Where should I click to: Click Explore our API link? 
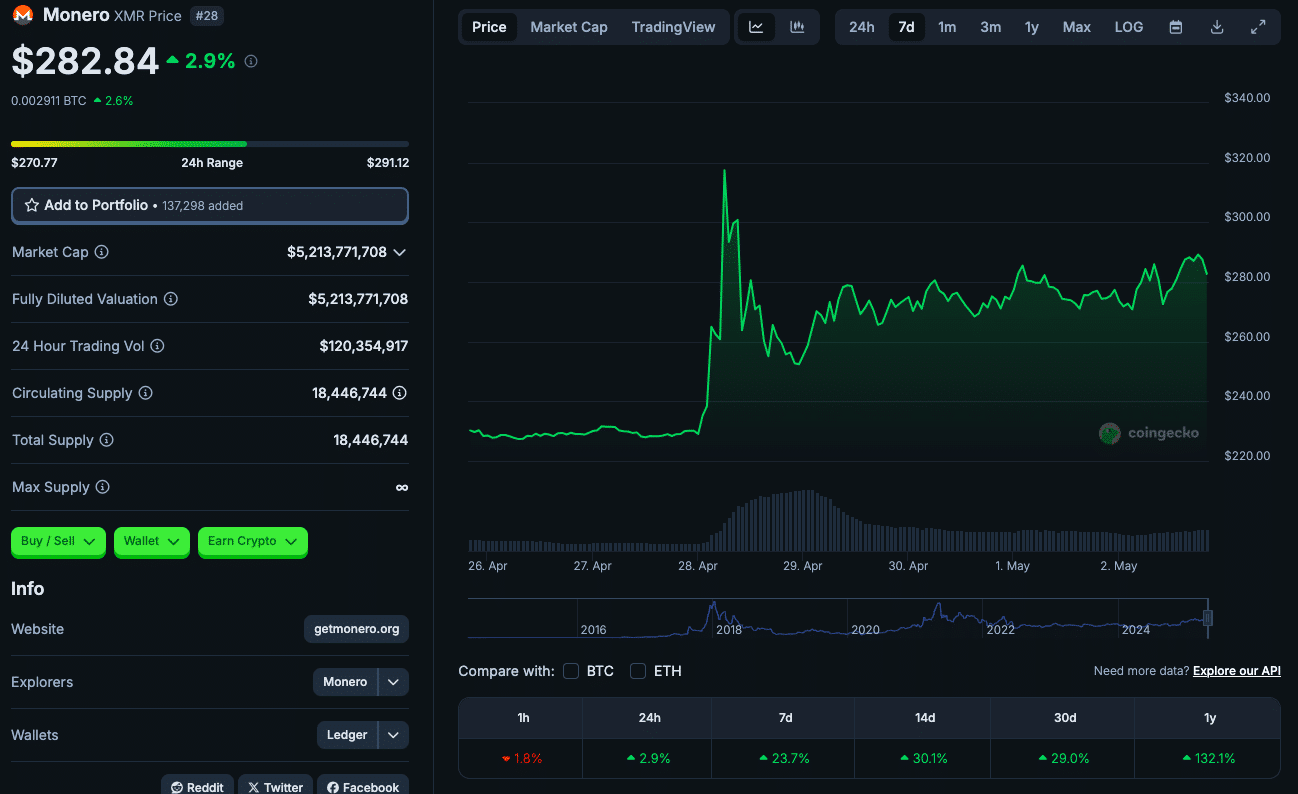tap(1237, 671)
